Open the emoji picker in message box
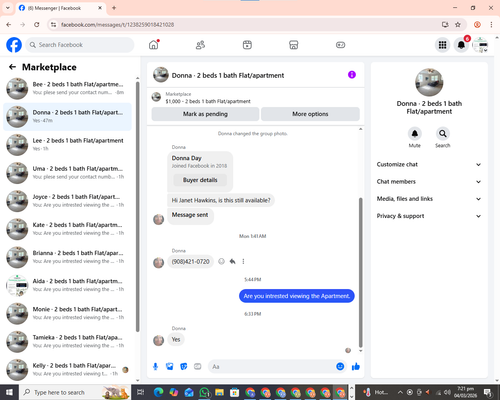The image size is (500, 400). (340, 367)
